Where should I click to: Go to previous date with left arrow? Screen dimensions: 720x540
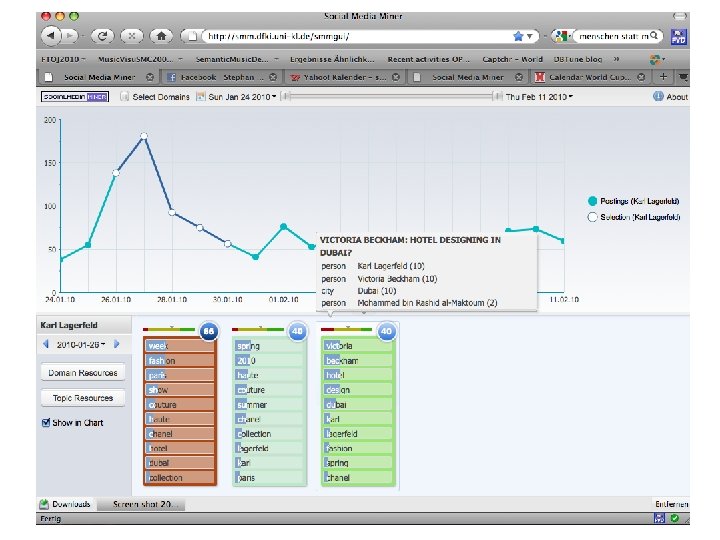pyautogui.click(x=45, y=343)
